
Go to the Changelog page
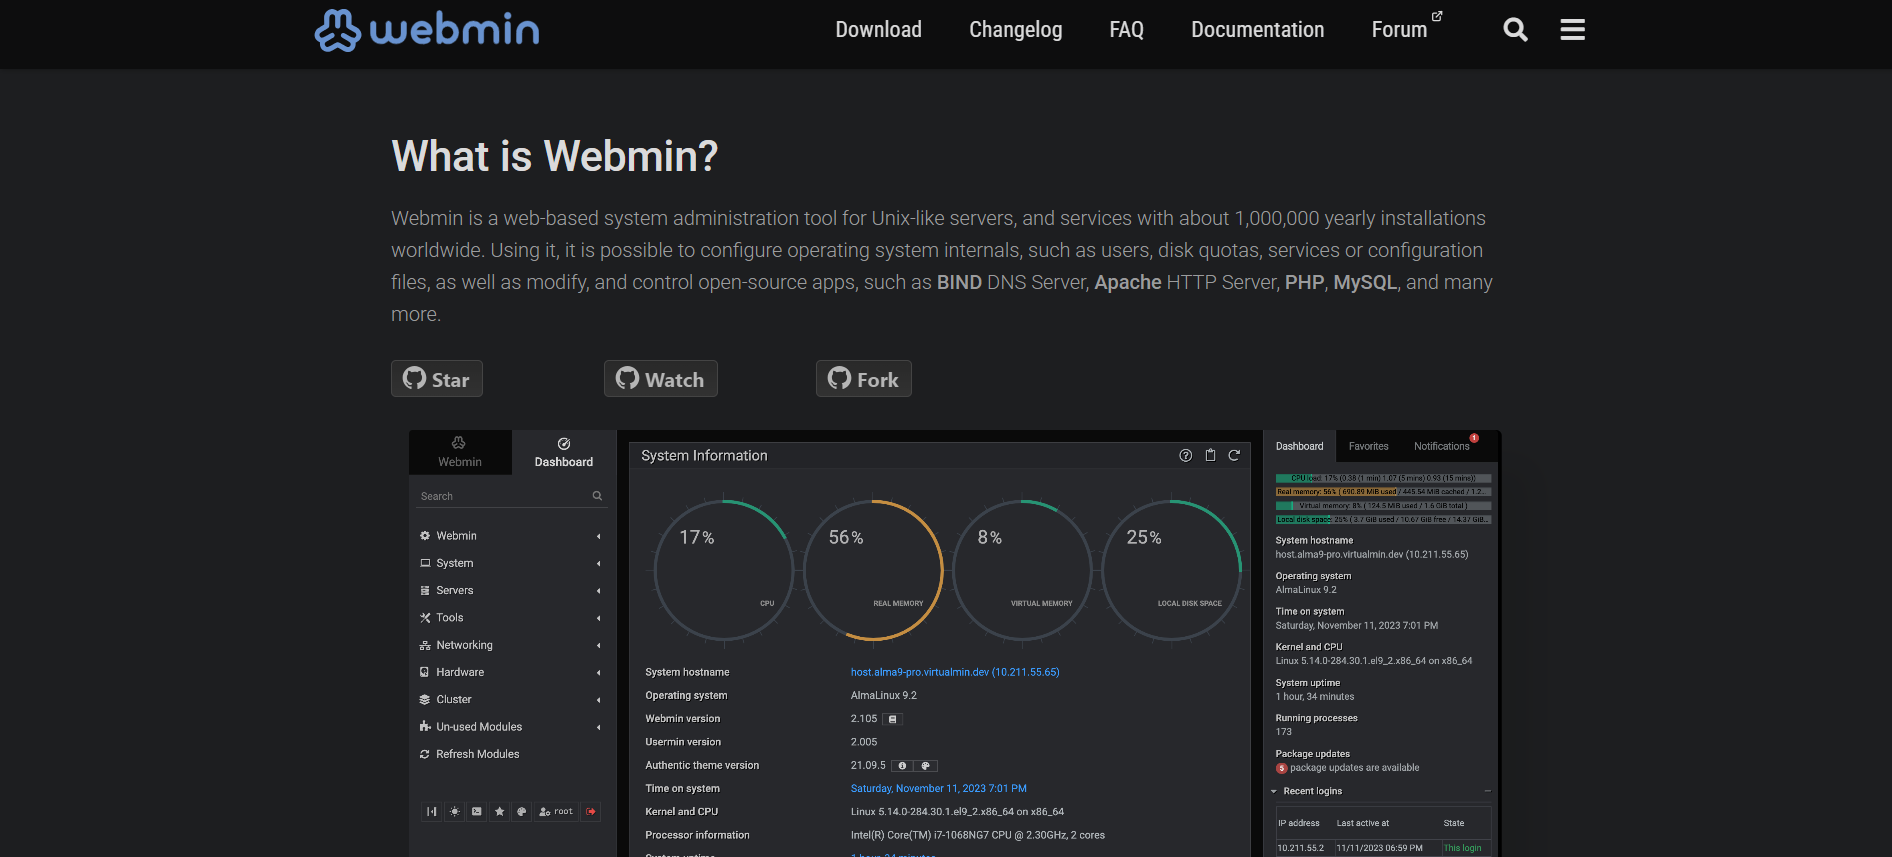[1015, 30]
